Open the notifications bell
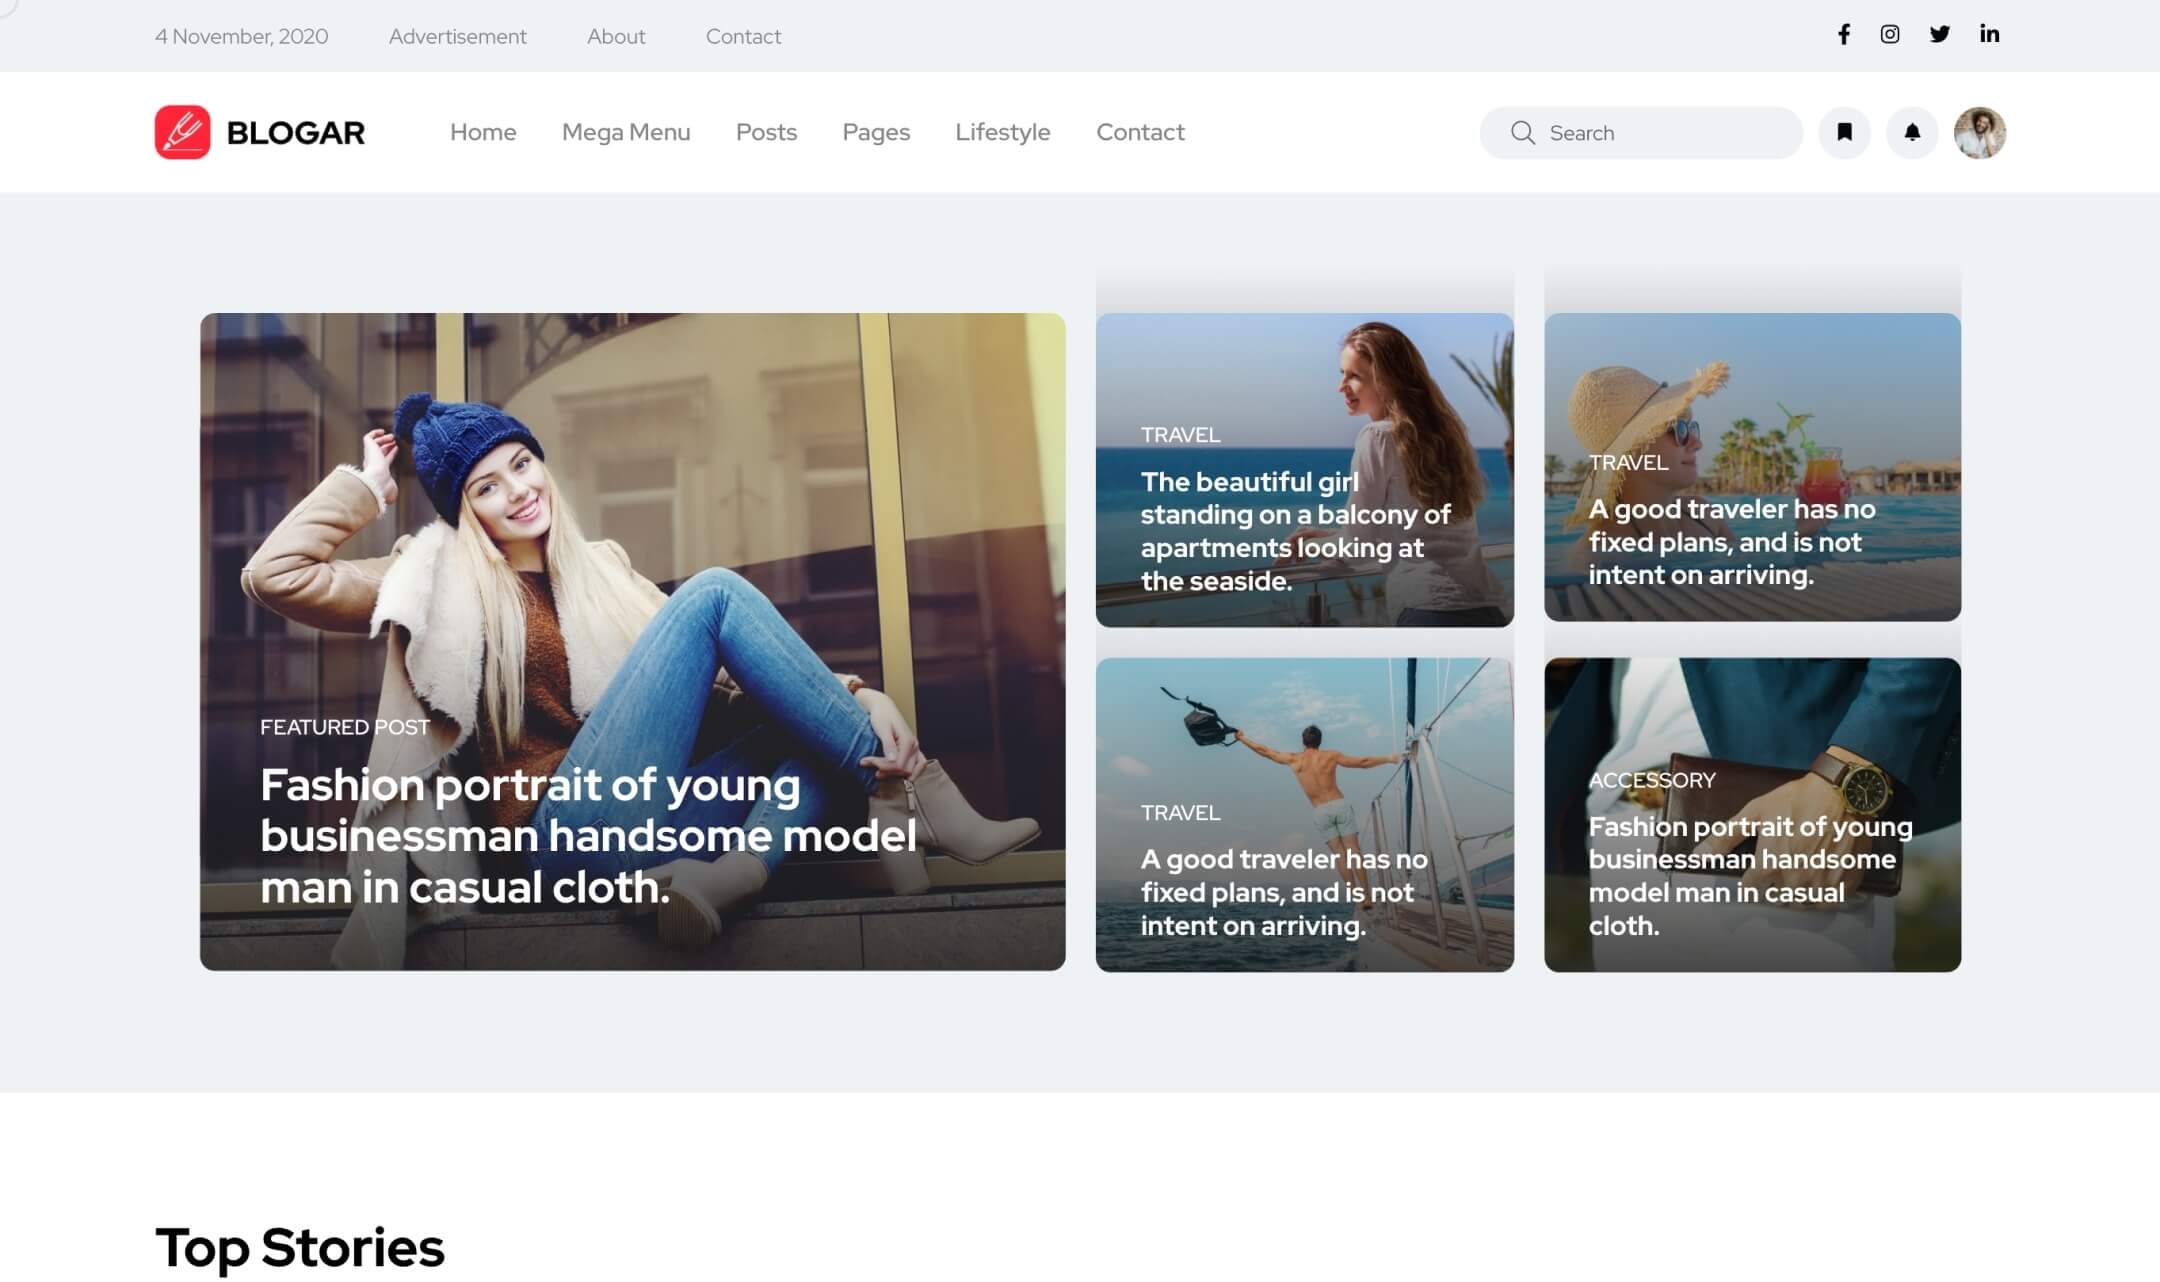Screen dimensions: 2160x1282 [1912, 132]
